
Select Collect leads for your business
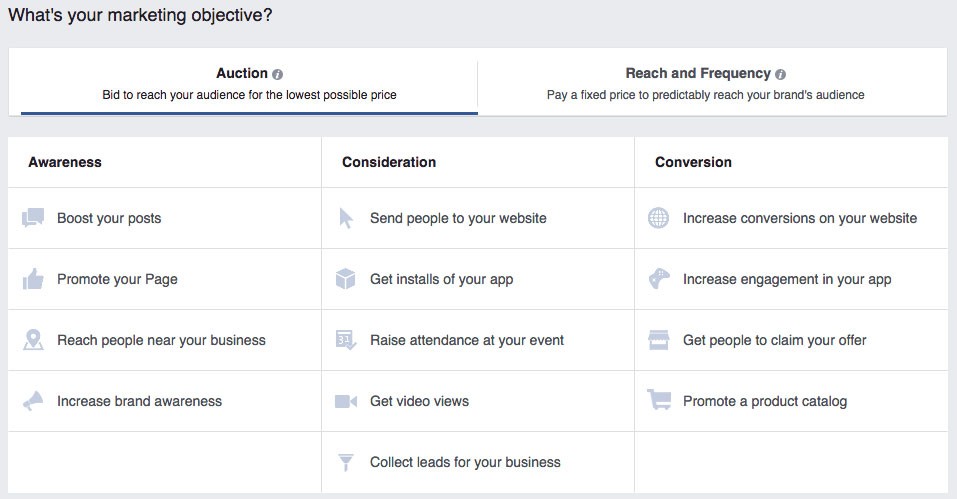(465, 462)
